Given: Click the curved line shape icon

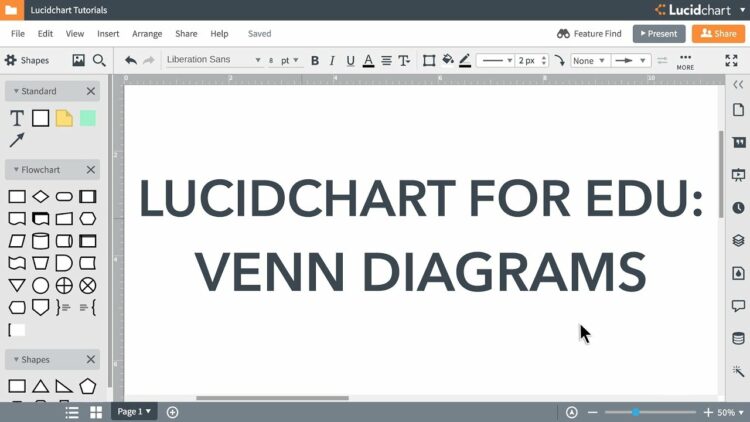Looking at the screenshot, I should coord(559,60).
